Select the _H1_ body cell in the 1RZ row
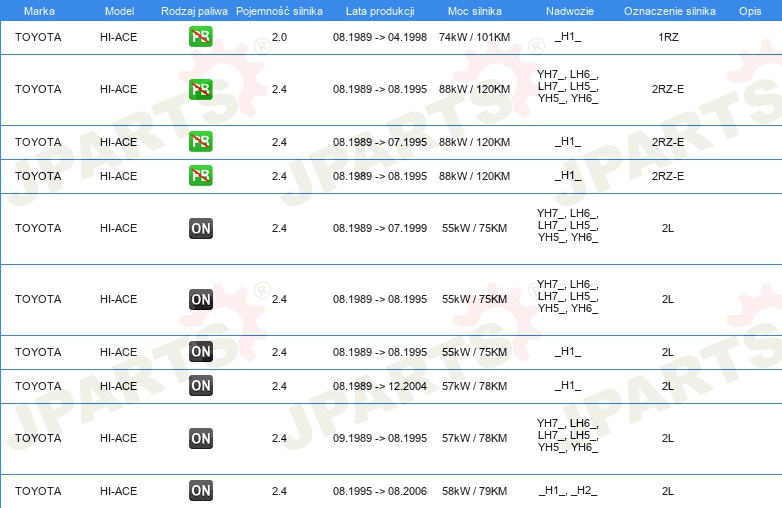 (568, 36)
